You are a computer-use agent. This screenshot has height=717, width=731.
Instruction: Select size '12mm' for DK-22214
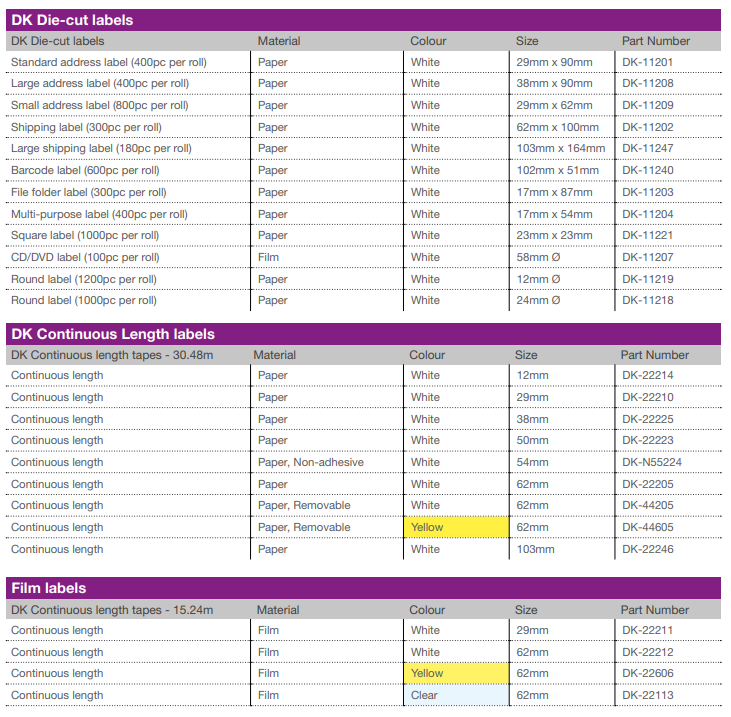(532, 375)
